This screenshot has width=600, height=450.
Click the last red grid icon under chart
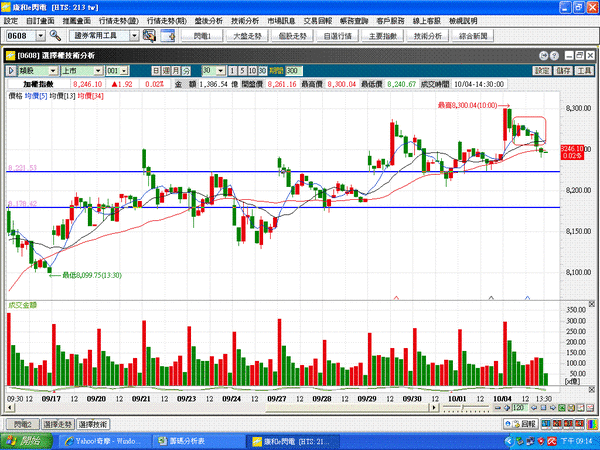pyautogui.click(x=590, y=408)
